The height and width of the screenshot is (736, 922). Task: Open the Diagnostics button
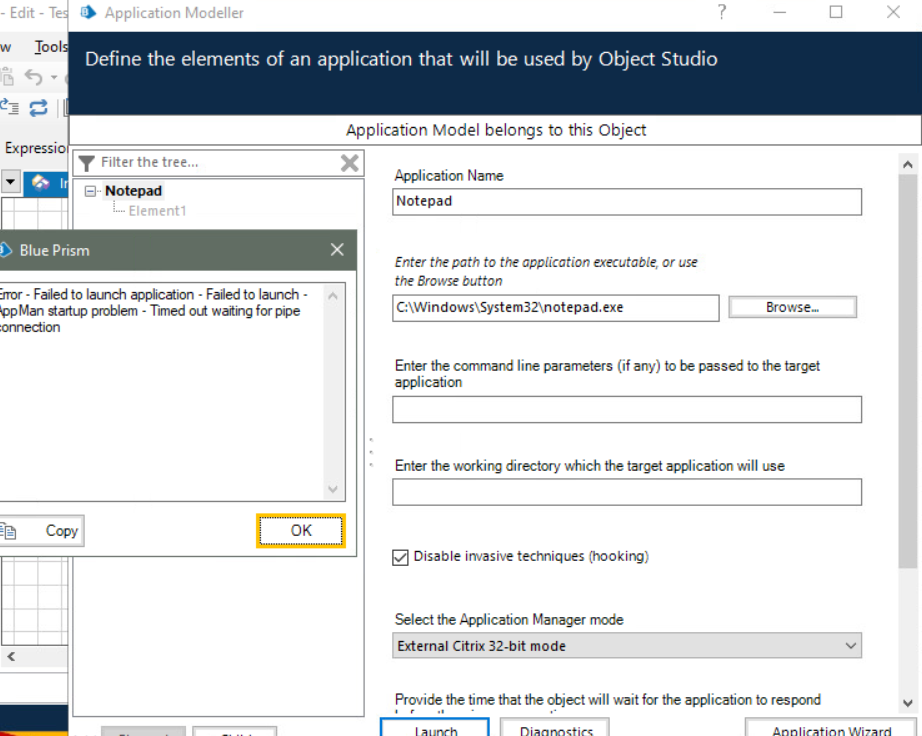555,728
